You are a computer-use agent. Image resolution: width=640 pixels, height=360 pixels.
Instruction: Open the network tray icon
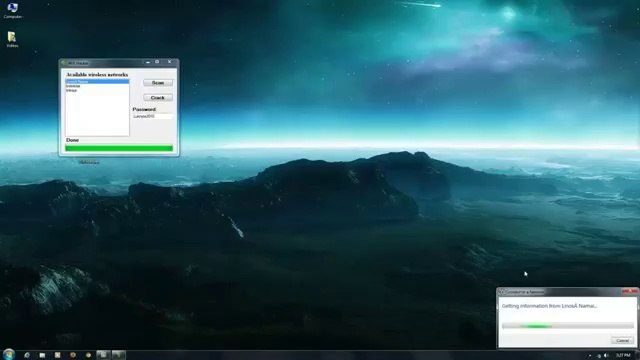[x=599, y=356]
